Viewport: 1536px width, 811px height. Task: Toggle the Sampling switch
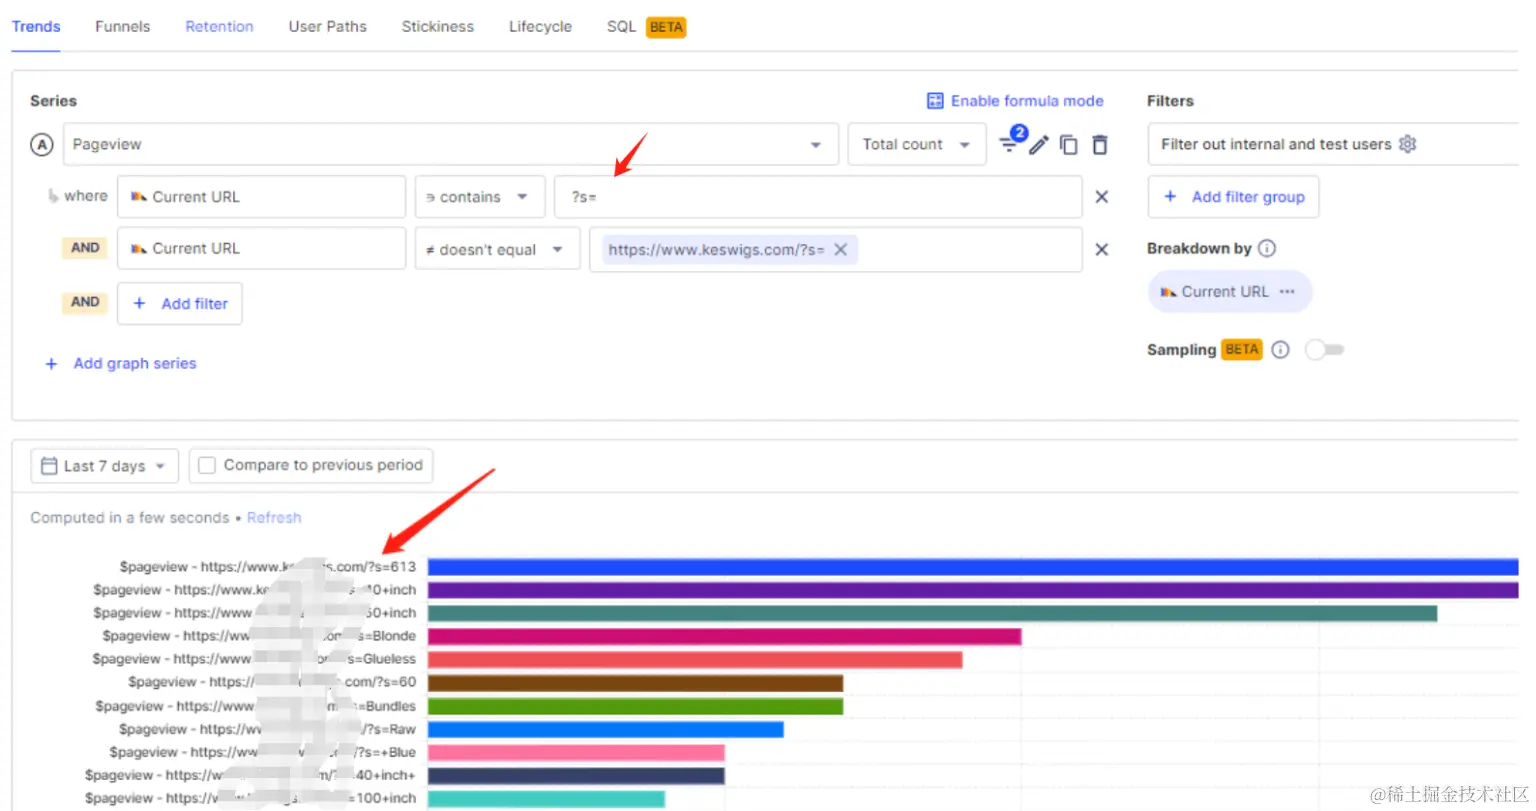click(1325, 350)
